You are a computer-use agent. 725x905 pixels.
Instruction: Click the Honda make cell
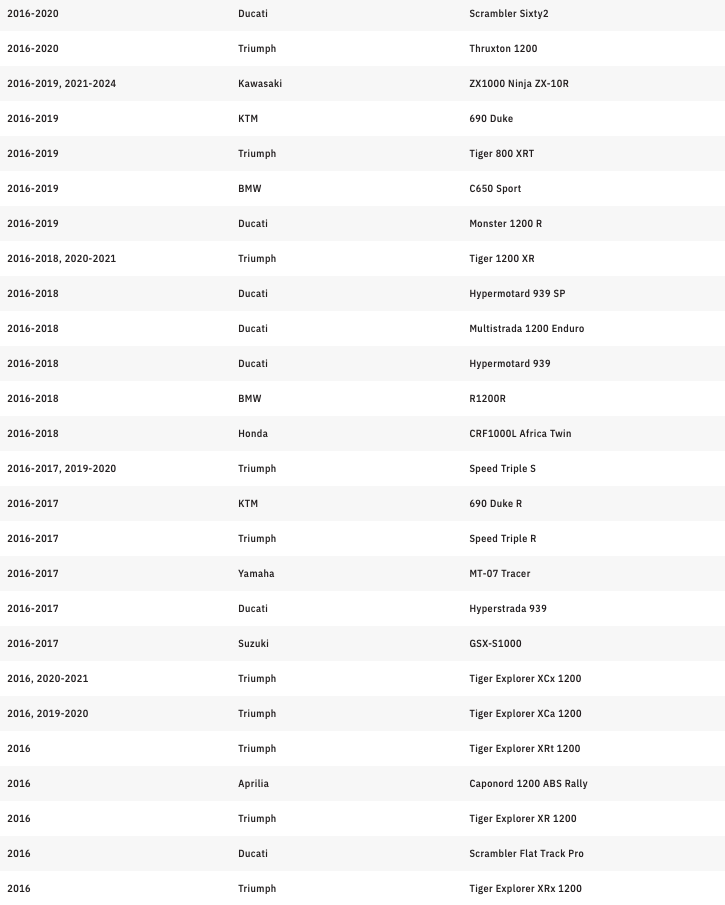pyautogui.click(x=253, y=434)
